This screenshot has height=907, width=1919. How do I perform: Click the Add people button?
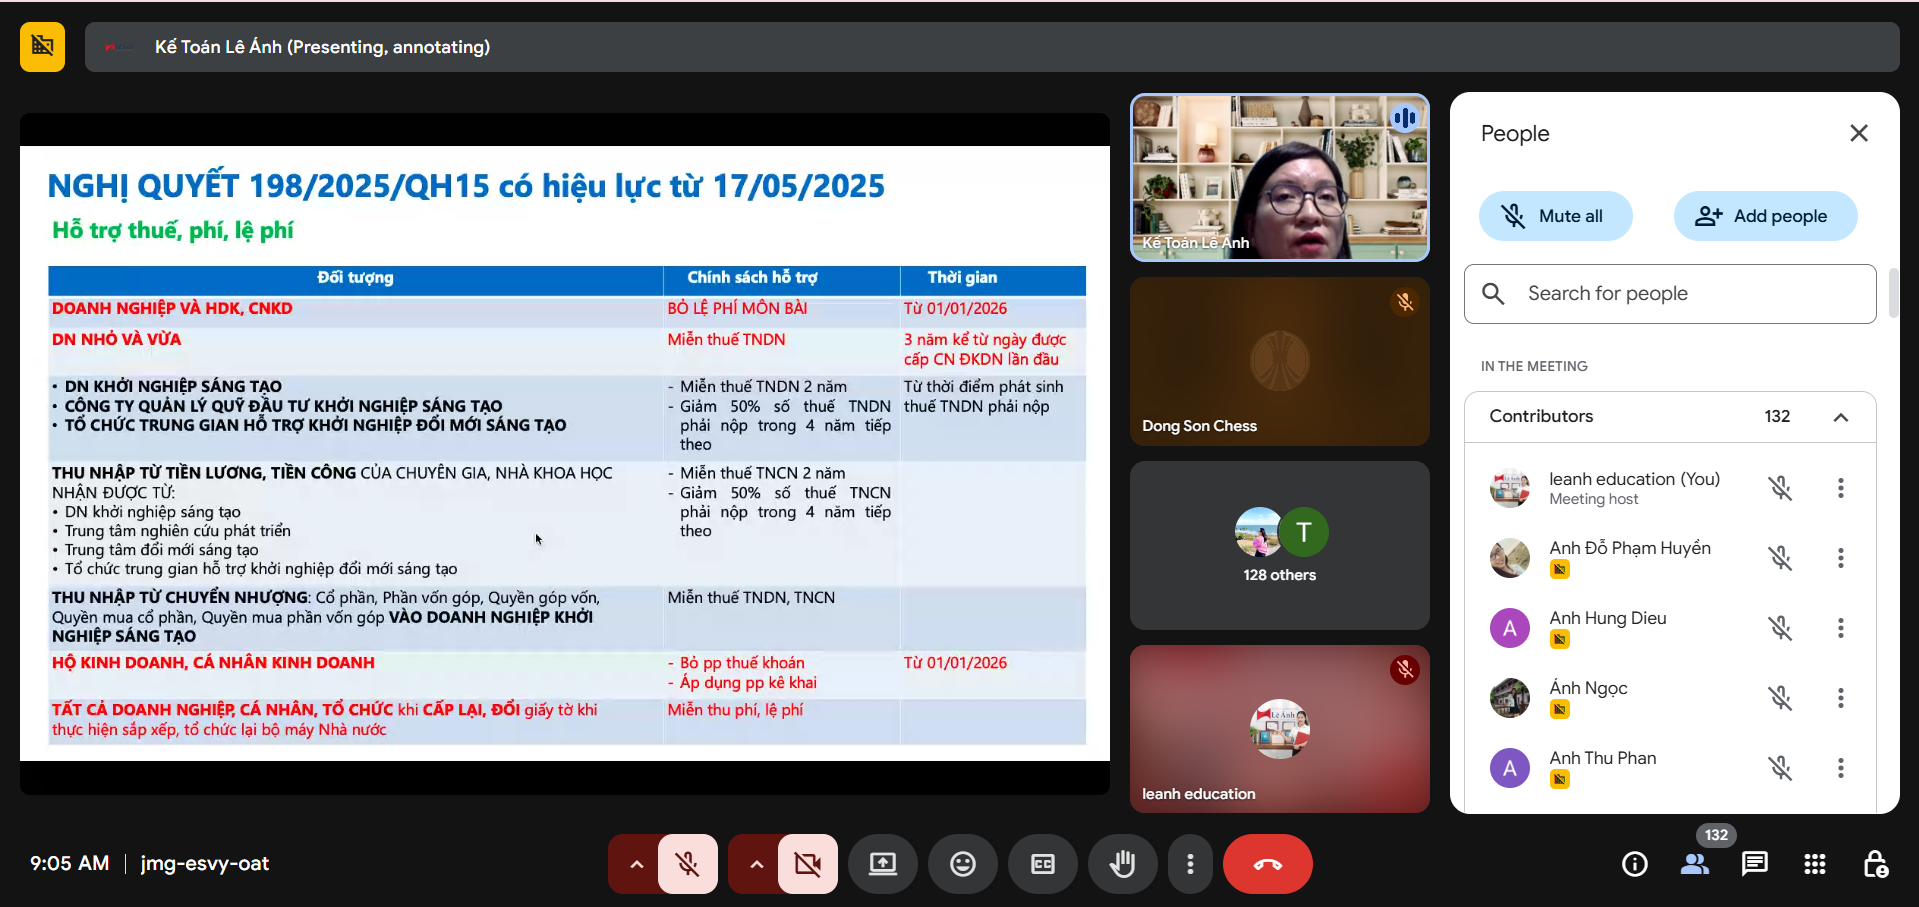point(1765,216)
